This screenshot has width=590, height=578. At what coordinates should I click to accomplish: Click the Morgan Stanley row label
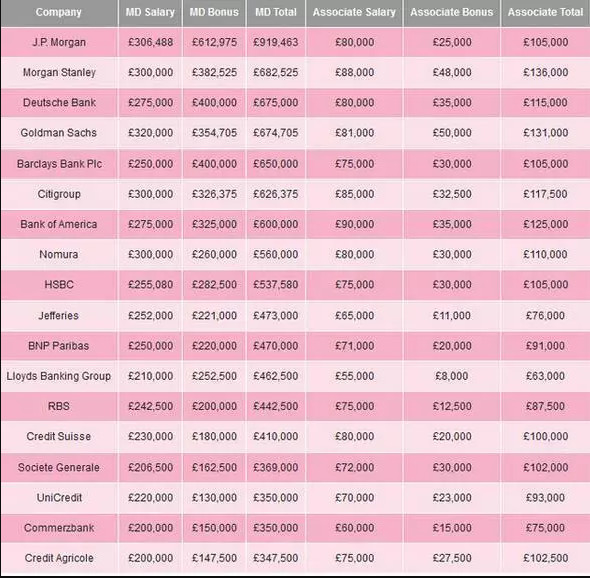(x=59, y=72)
